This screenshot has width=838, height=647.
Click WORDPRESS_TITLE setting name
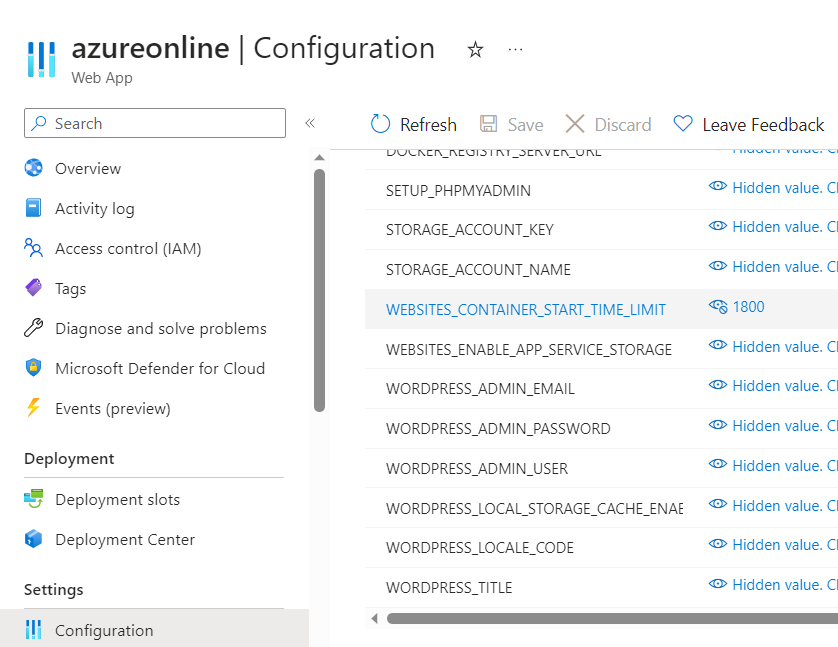[449, 588]
